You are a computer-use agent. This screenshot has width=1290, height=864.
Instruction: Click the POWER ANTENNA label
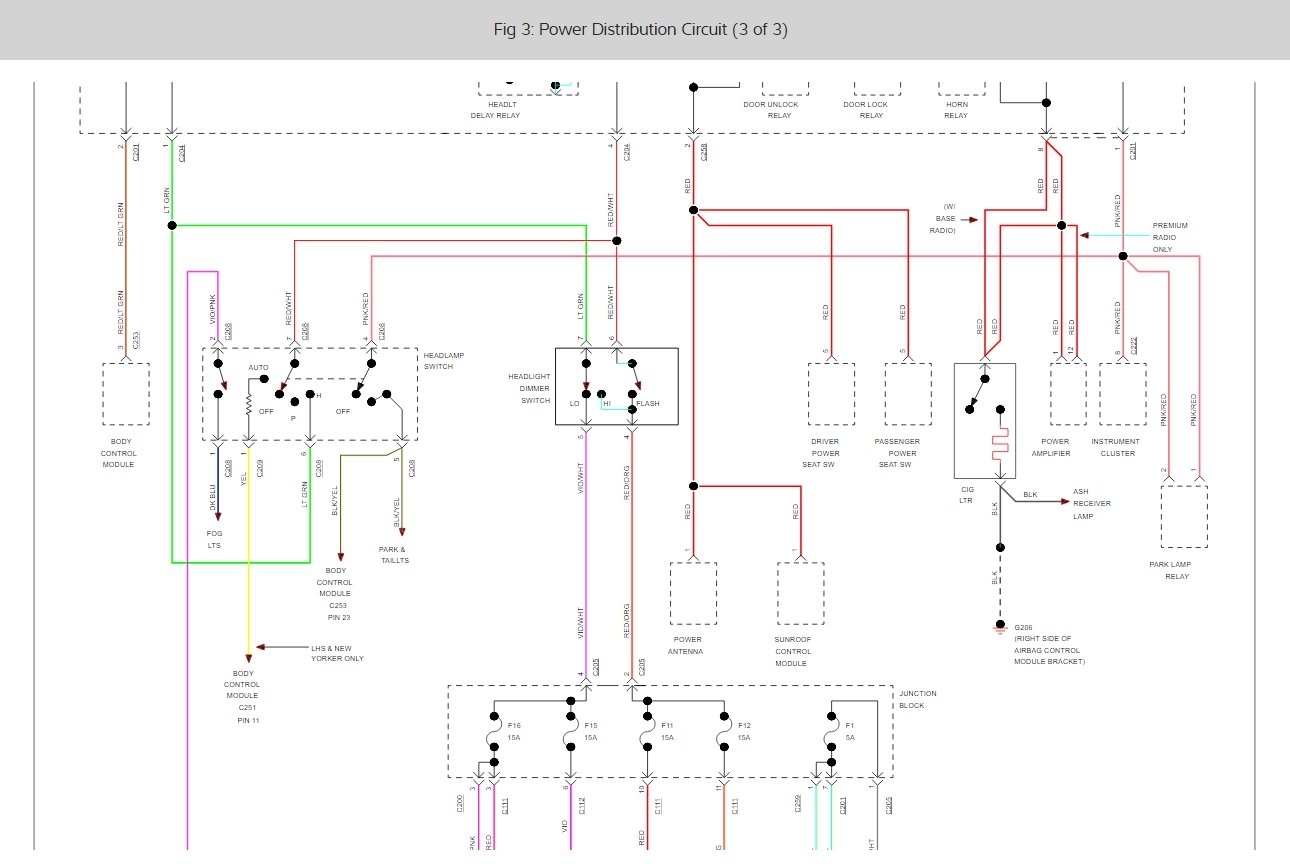pyautogui.click(x=686, y=645)
